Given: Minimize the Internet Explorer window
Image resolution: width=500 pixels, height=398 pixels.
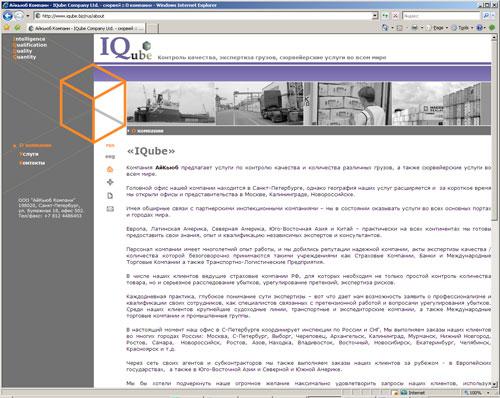Looking at the screenshot, I should click(481, 5).
